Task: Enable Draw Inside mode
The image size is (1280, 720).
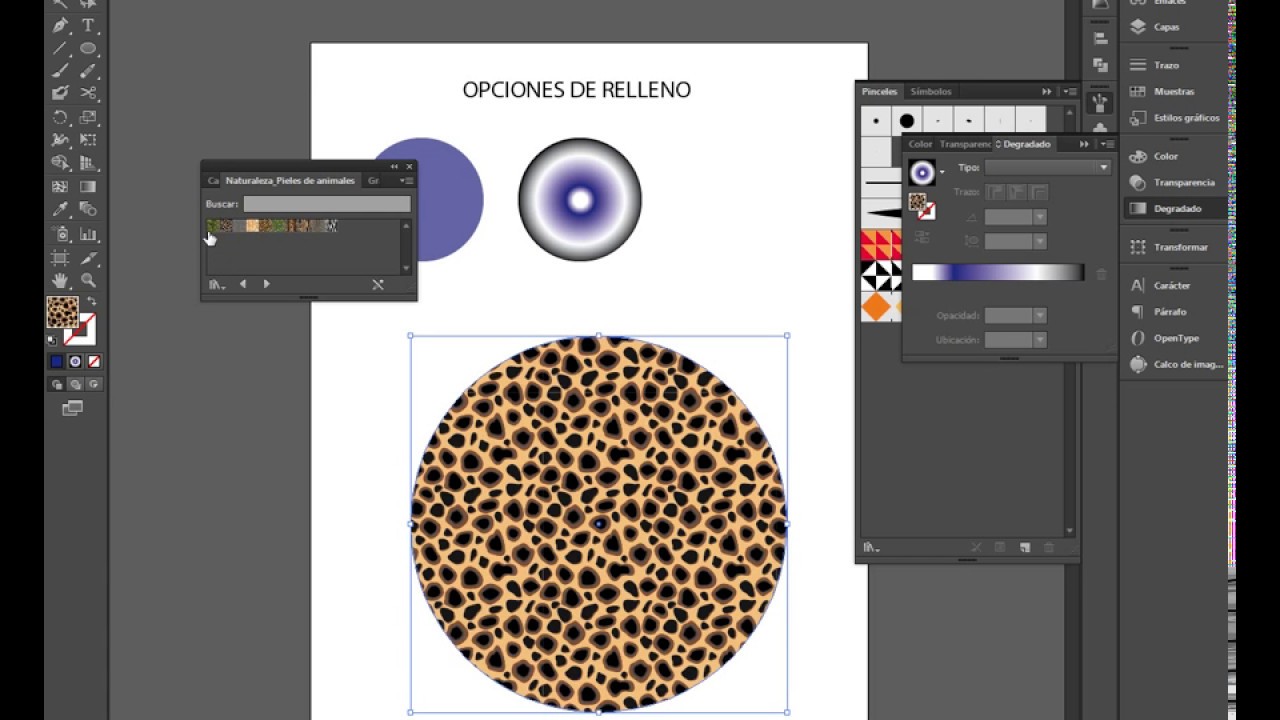Action: (94, 384)
